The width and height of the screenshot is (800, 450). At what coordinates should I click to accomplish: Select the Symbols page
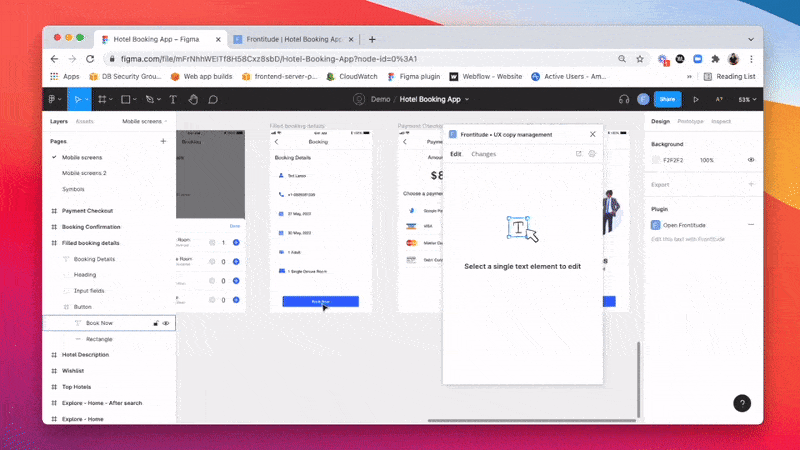pos(73,189)
